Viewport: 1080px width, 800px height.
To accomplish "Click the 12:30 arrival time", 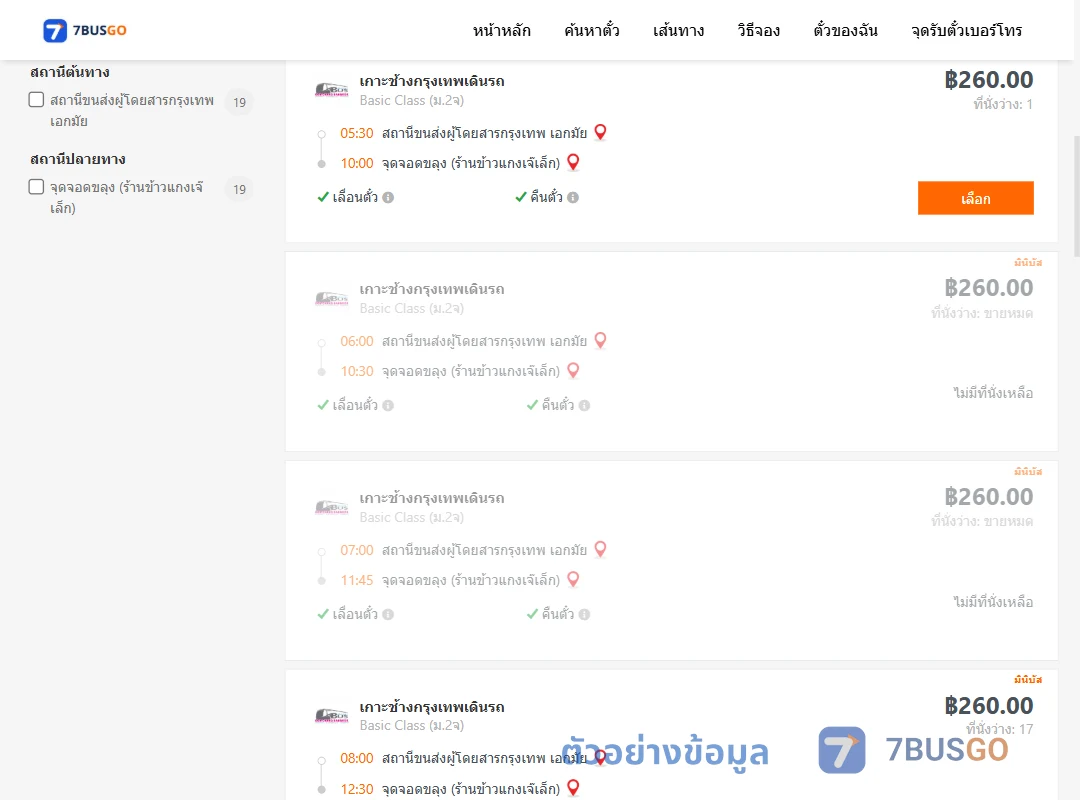I will coord(357,789).
